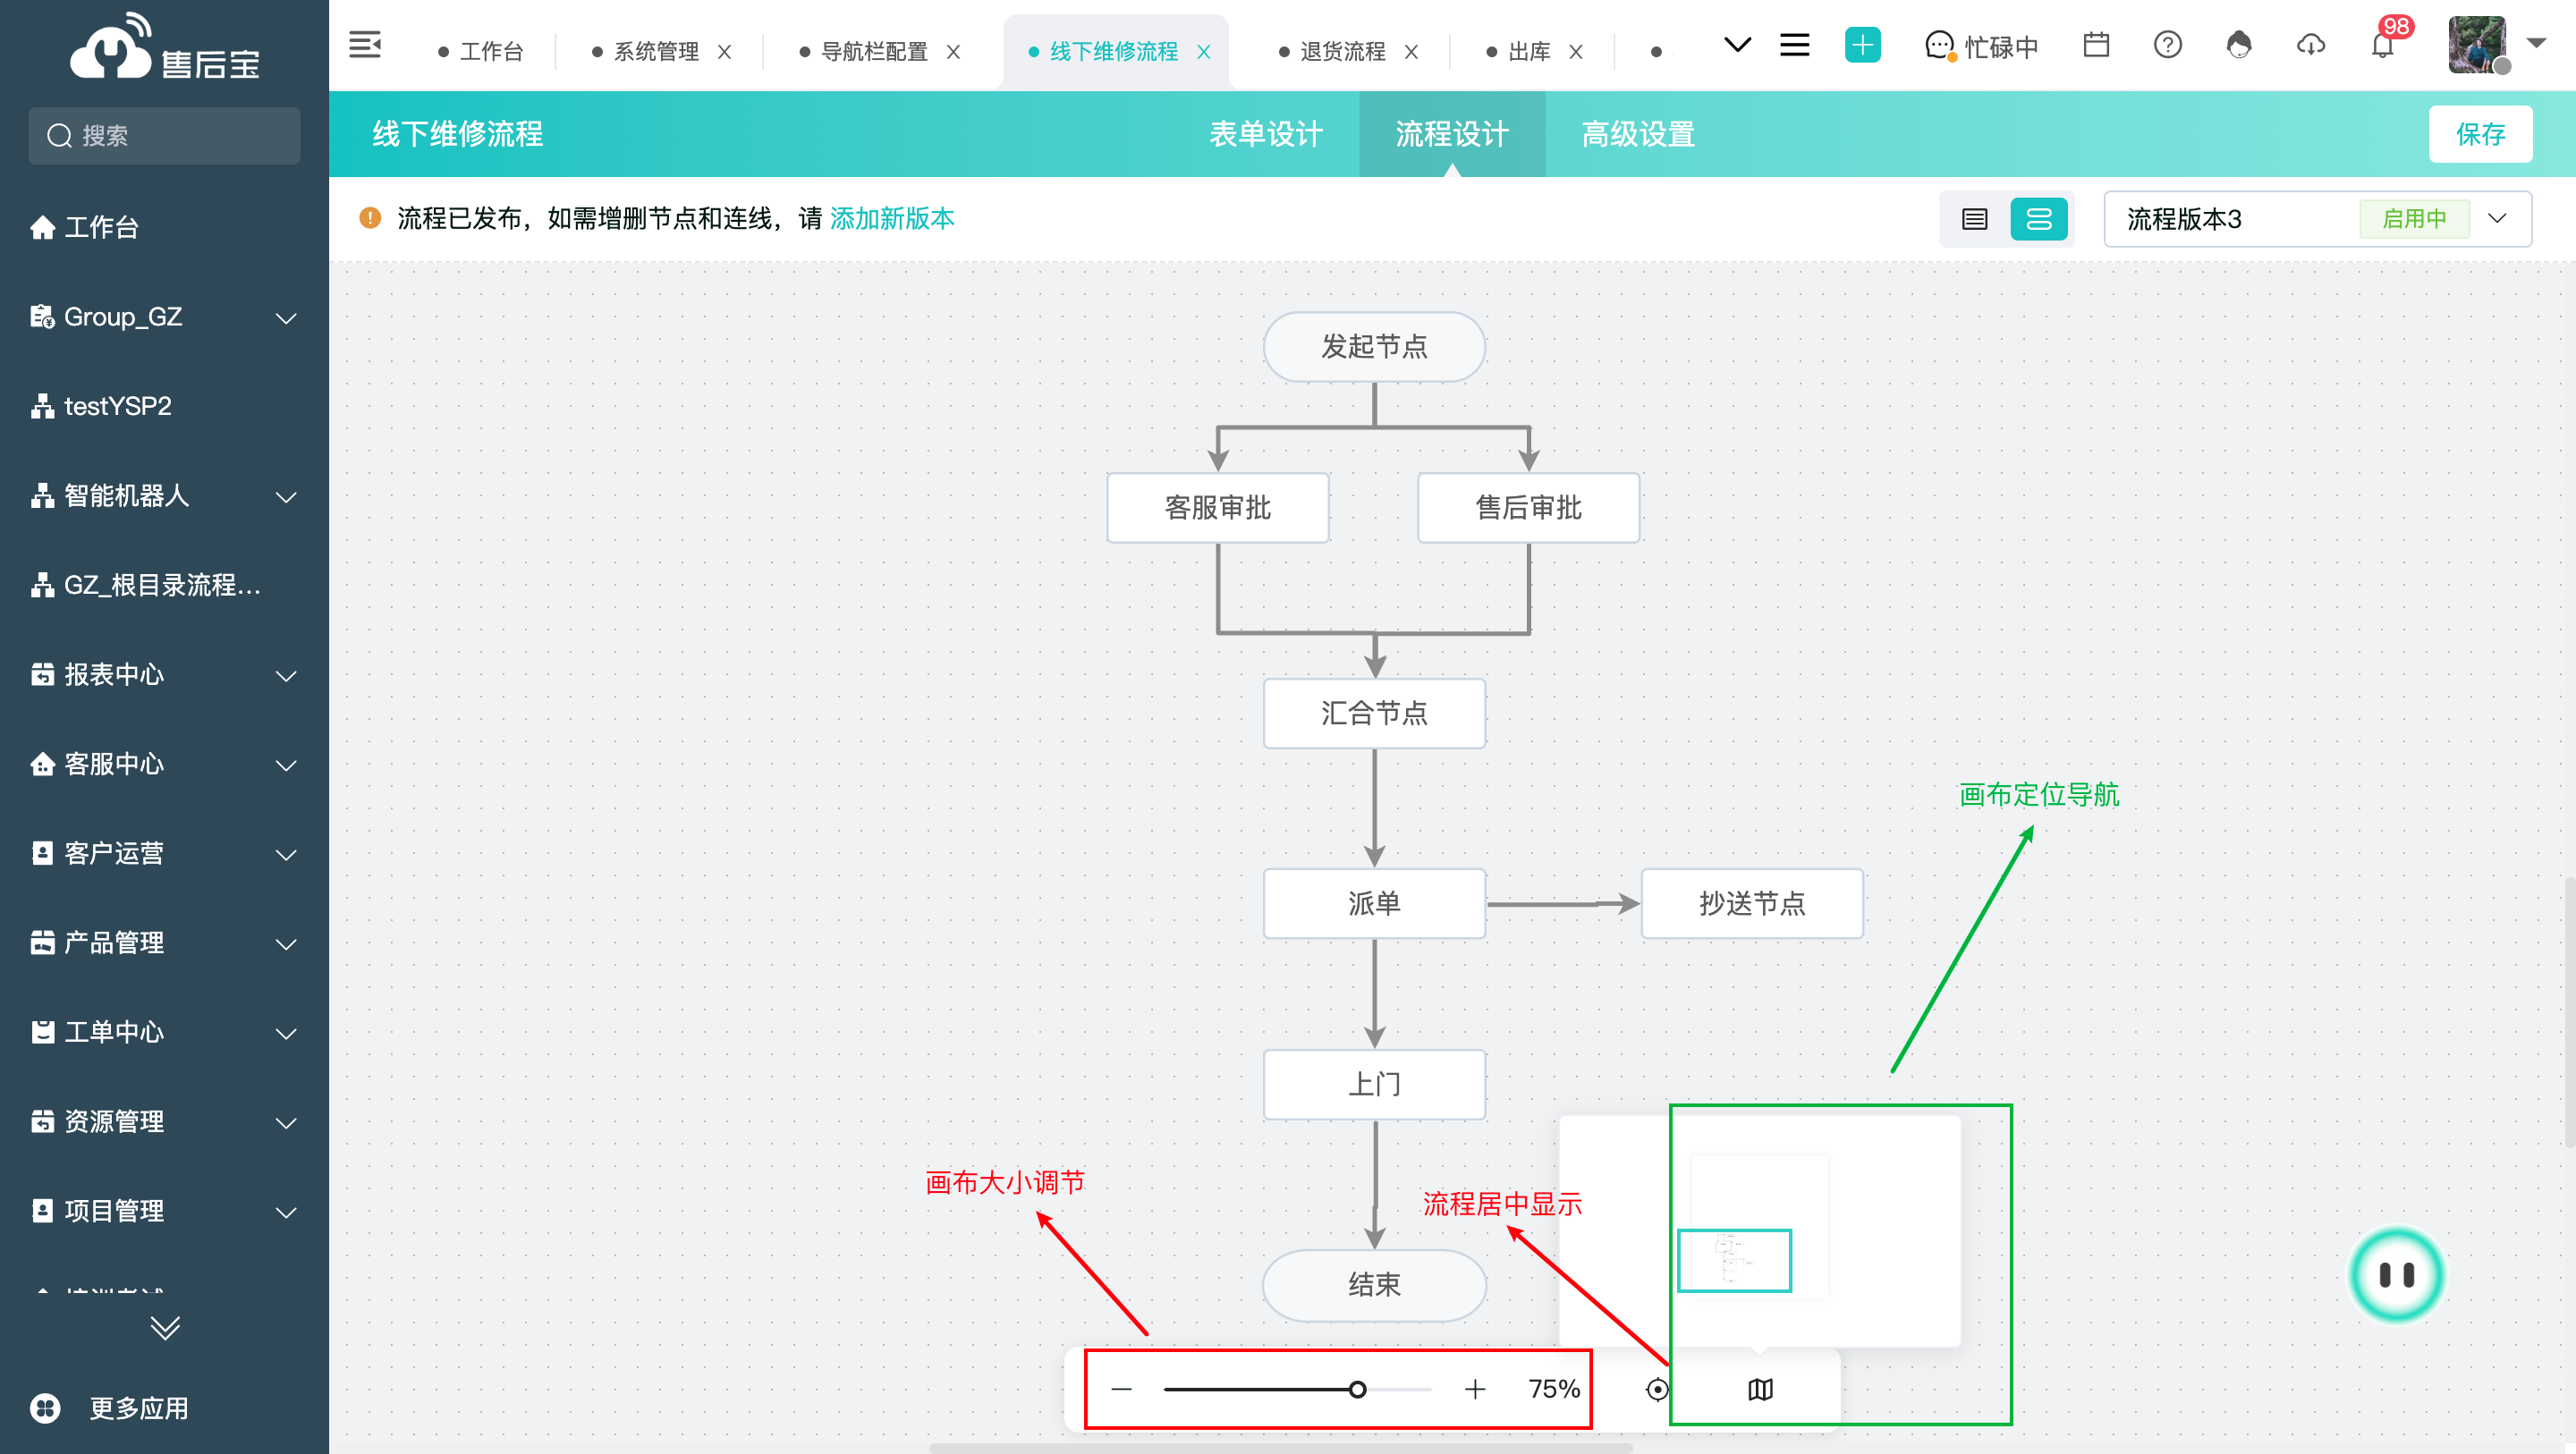Select the 发起节点 flow node

coord(1374,346)
